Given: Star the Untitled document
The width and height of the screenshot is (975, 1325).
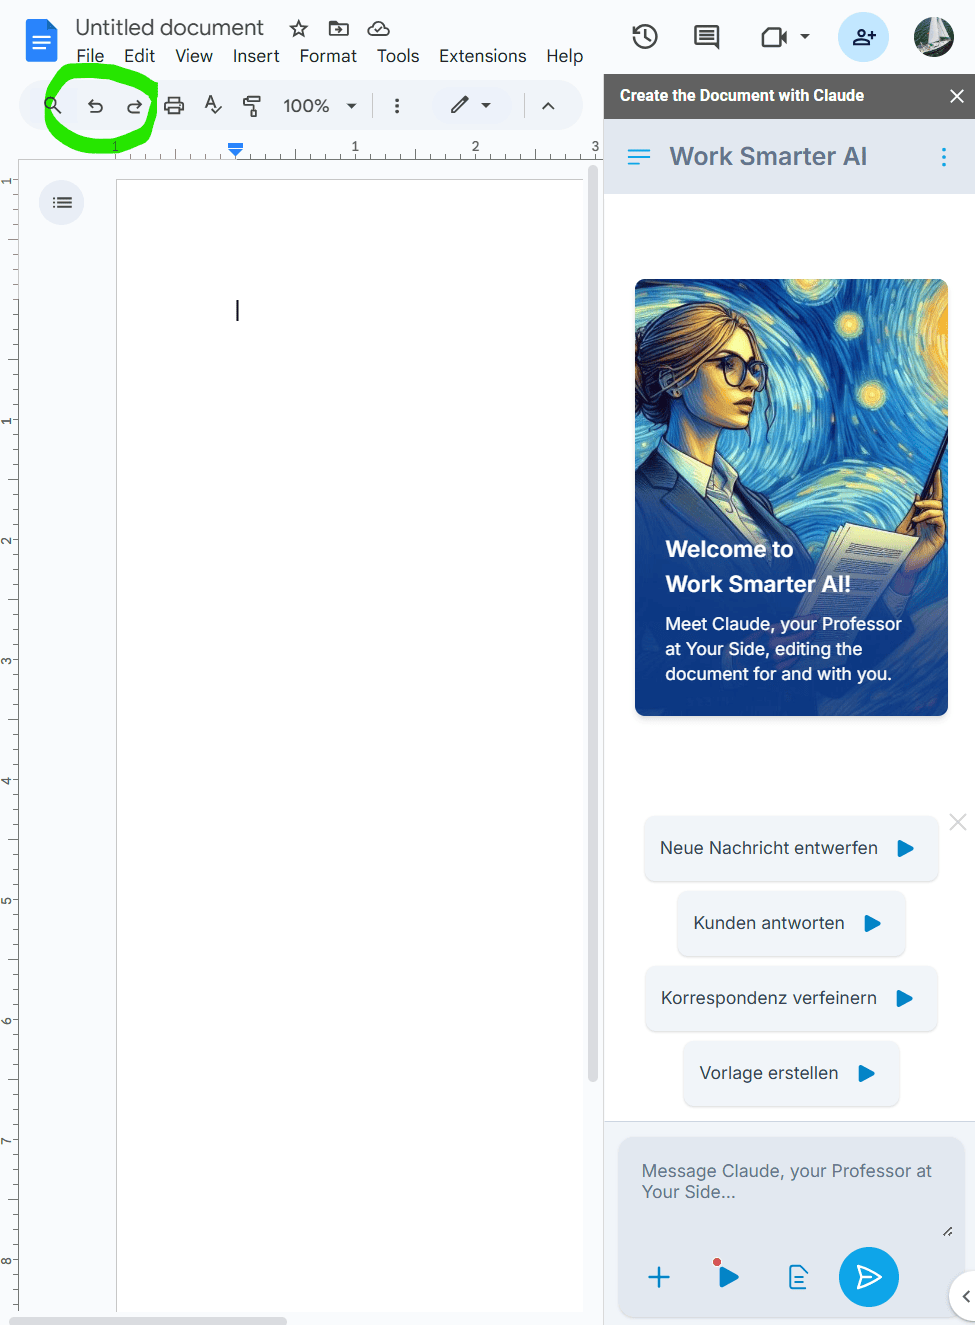Looking at the screenshot, I should point(298,28).
